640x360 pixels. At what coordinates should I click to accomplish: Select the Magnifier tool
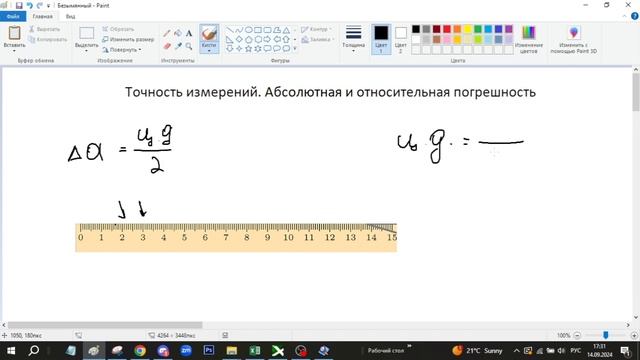[189, 47]
